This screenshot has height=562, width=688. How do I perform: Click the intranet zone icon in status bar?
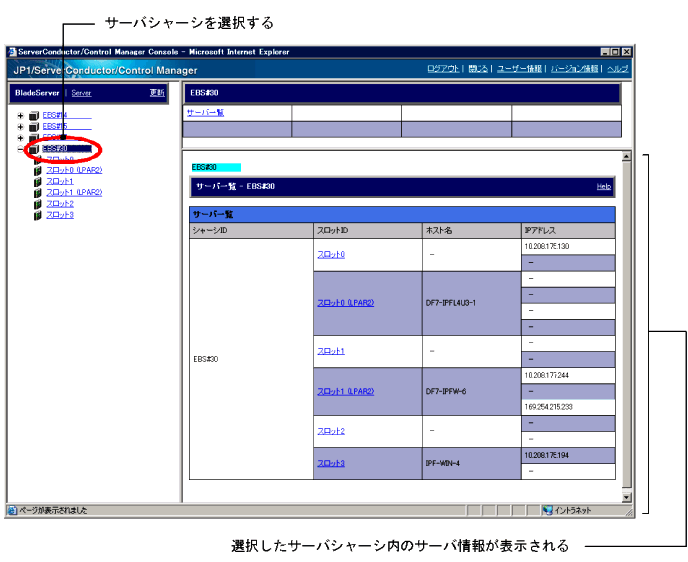coord(547,510)
